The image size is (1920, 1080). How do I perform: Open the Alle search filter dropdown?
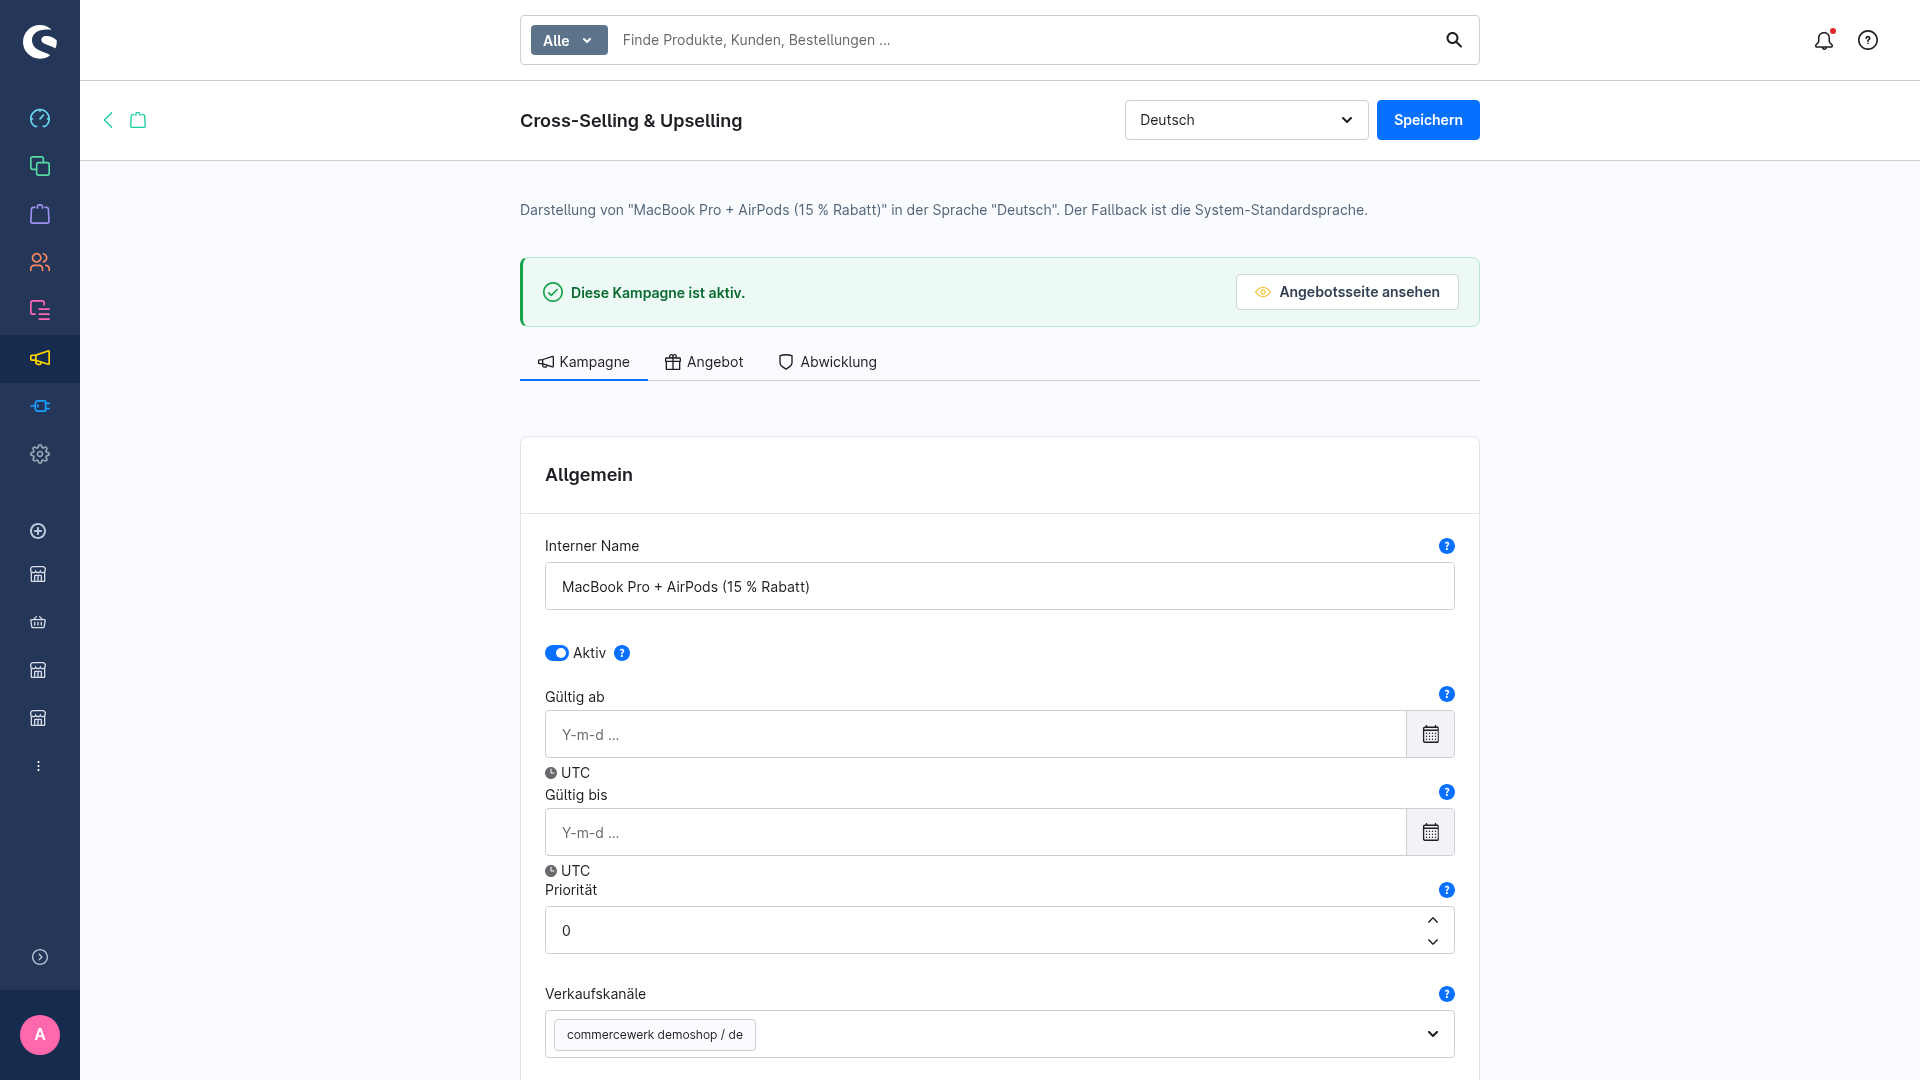tap(569, 40)
